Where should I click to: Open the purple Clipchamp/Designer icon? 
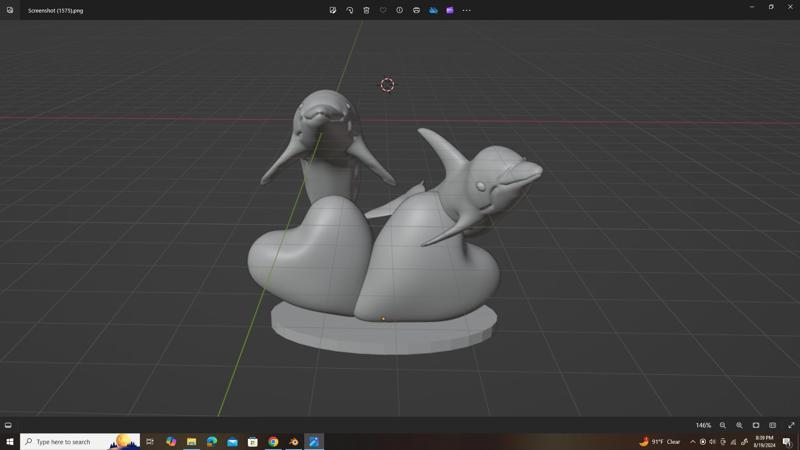coord(449,10)
